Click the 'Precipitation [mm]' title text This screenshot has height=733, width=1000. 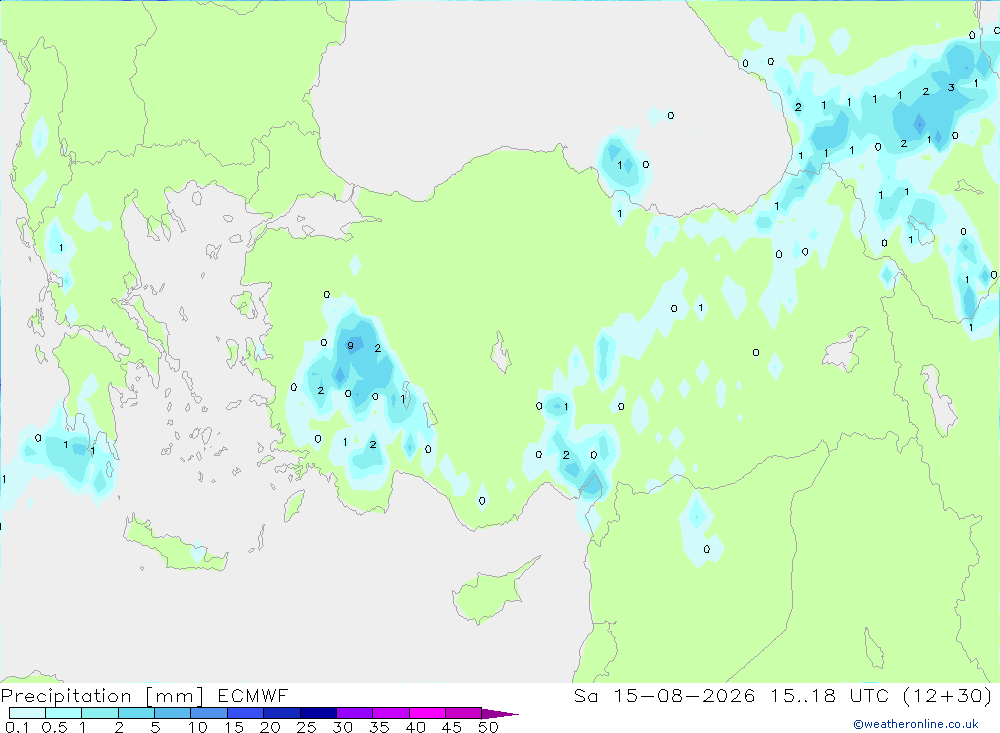(x=102, y=696)
